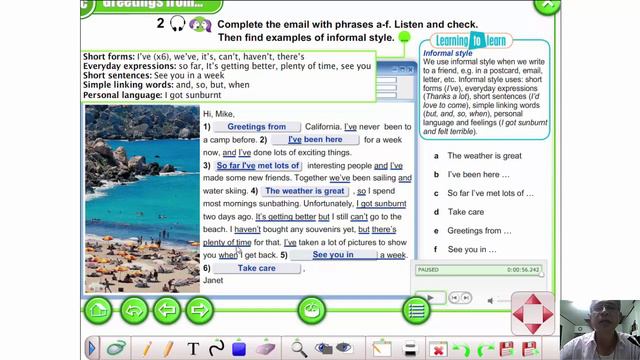Click the presenter webcam thumbnail

click(600, 330)
